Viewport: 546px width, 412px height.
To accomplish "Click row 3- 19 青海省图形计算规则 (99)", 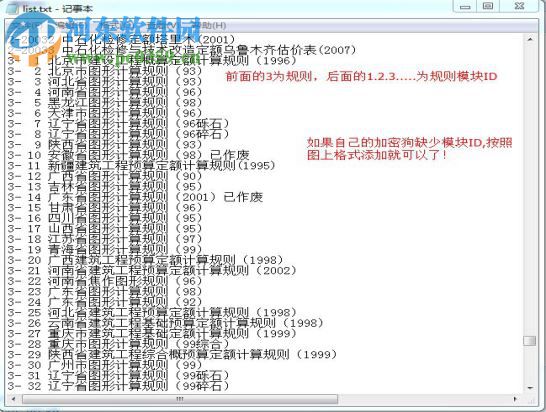I will (105, 250).
